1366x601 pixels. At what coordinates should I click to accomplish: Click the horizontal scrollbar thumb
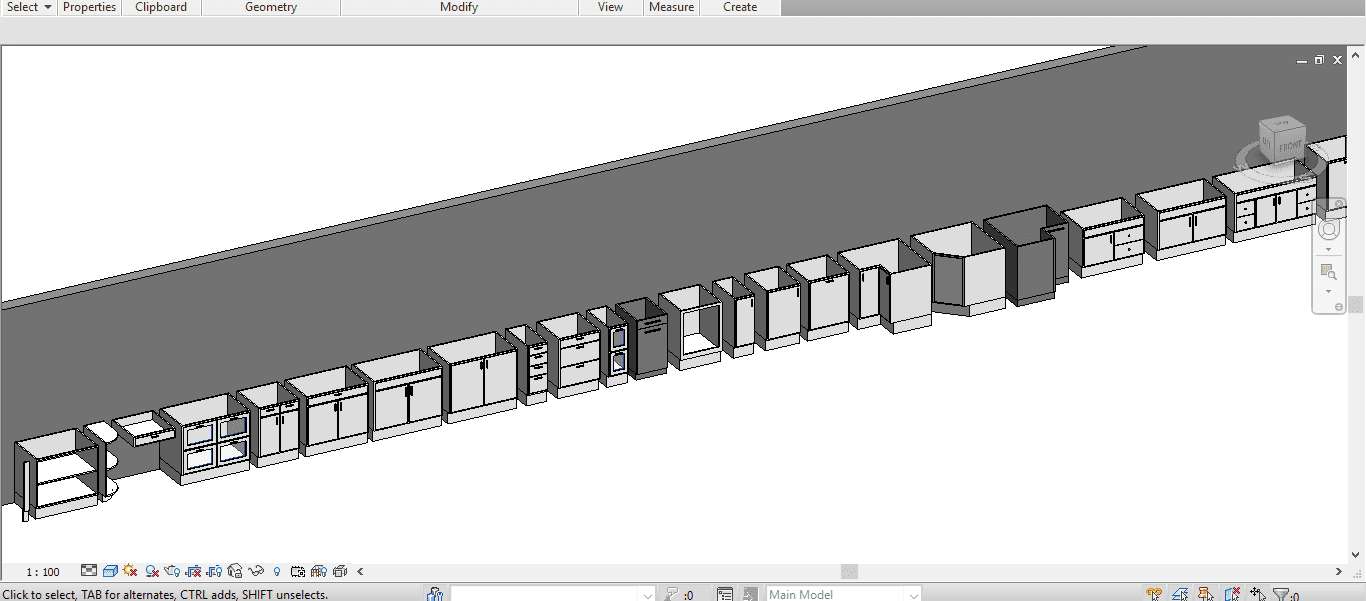pos(849,572)
